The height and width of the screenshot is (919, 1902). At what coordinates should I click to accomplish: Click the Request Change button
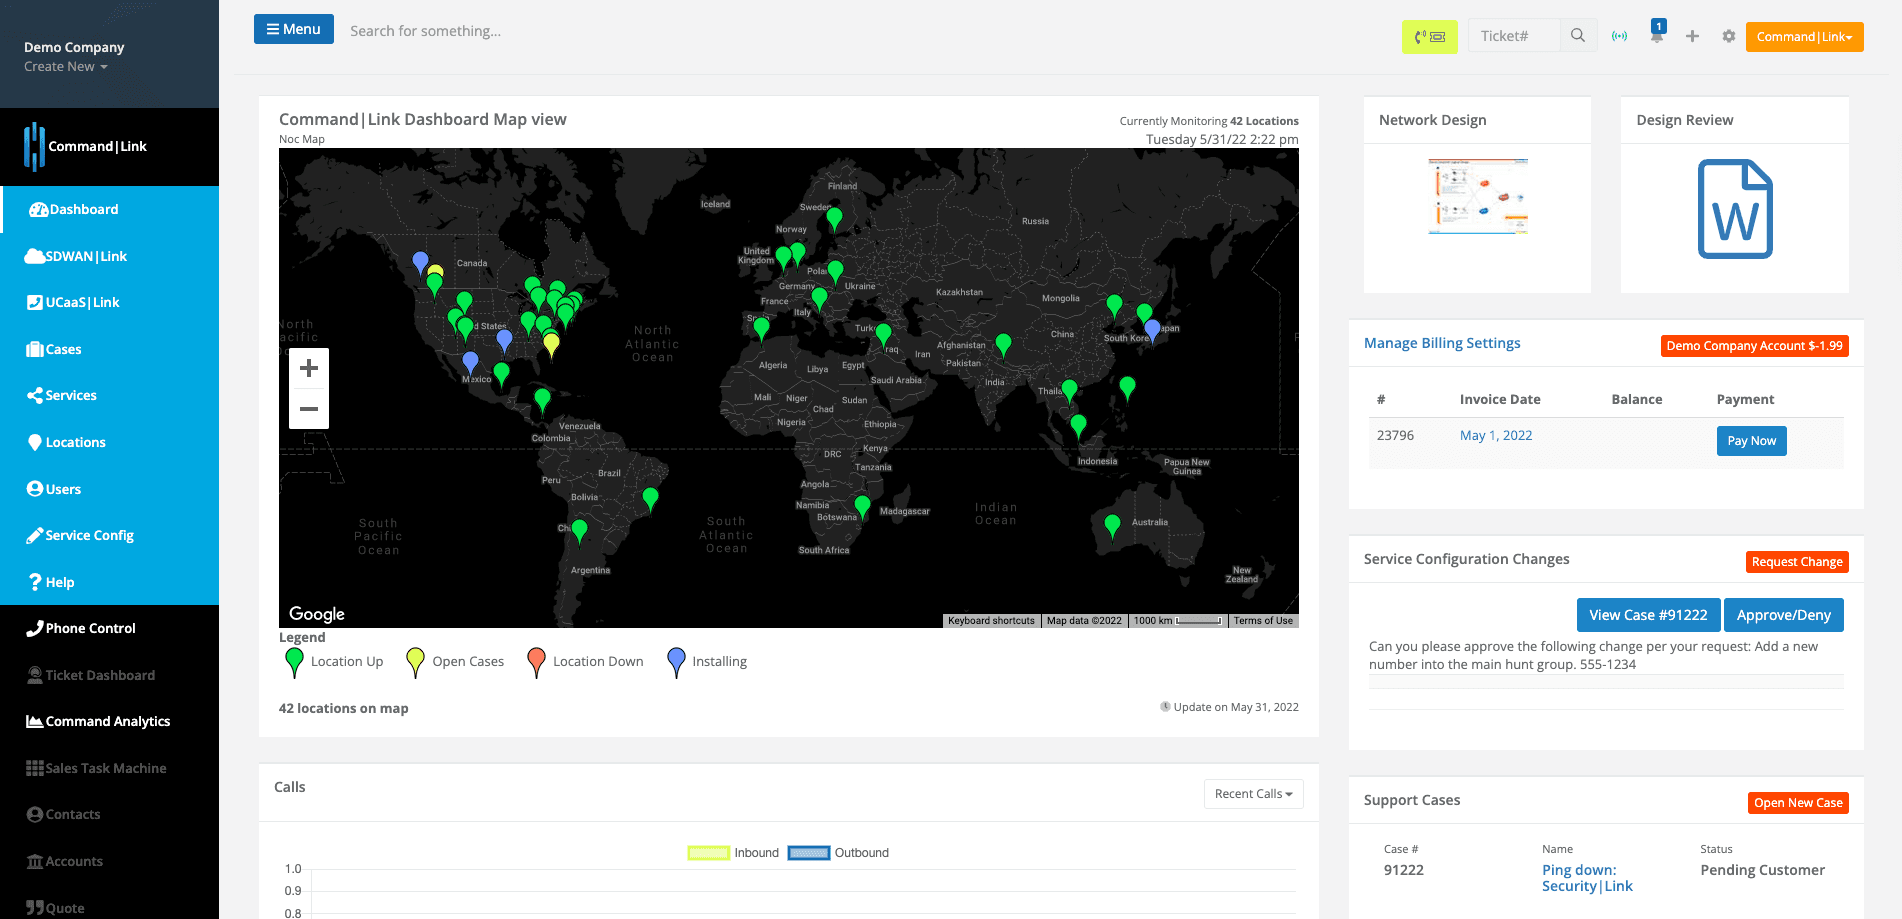(x=1797, y=562)
